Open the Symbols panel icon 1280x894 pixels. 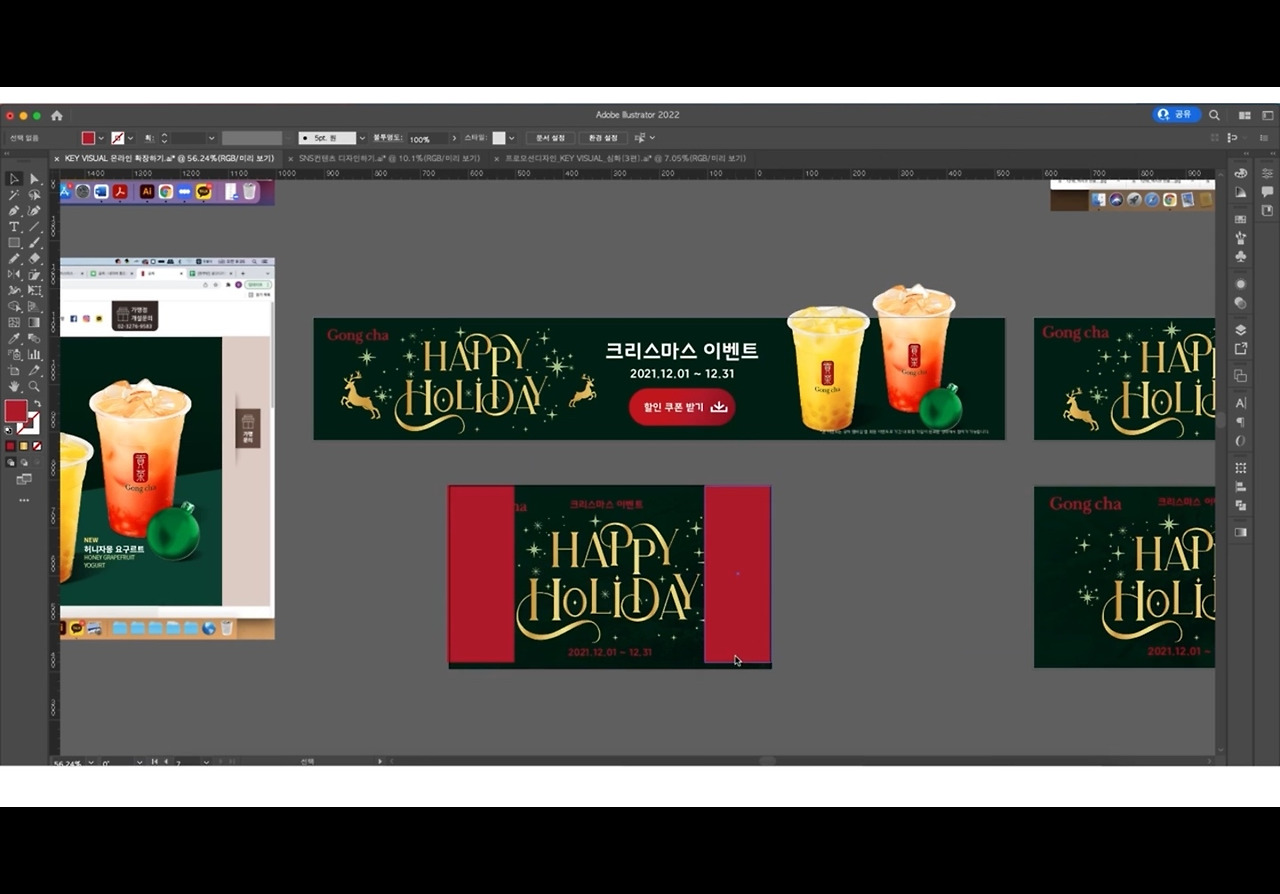click(x=1241, y=256)
